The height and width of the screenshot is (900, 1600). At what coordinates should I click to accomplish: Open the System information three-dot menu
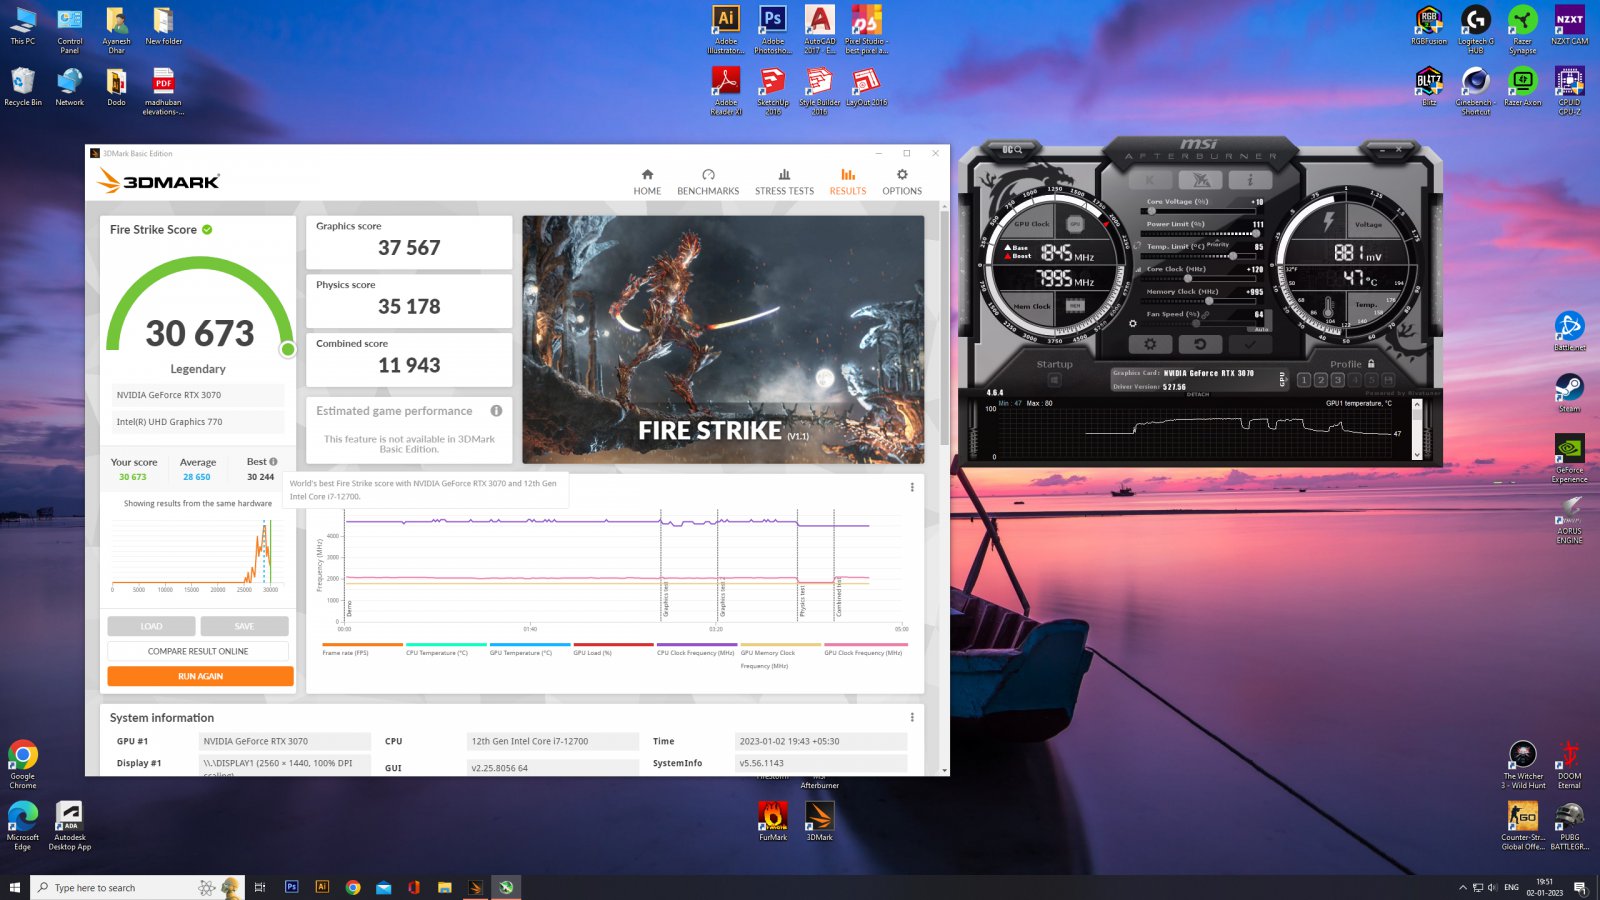click(912, 717)
